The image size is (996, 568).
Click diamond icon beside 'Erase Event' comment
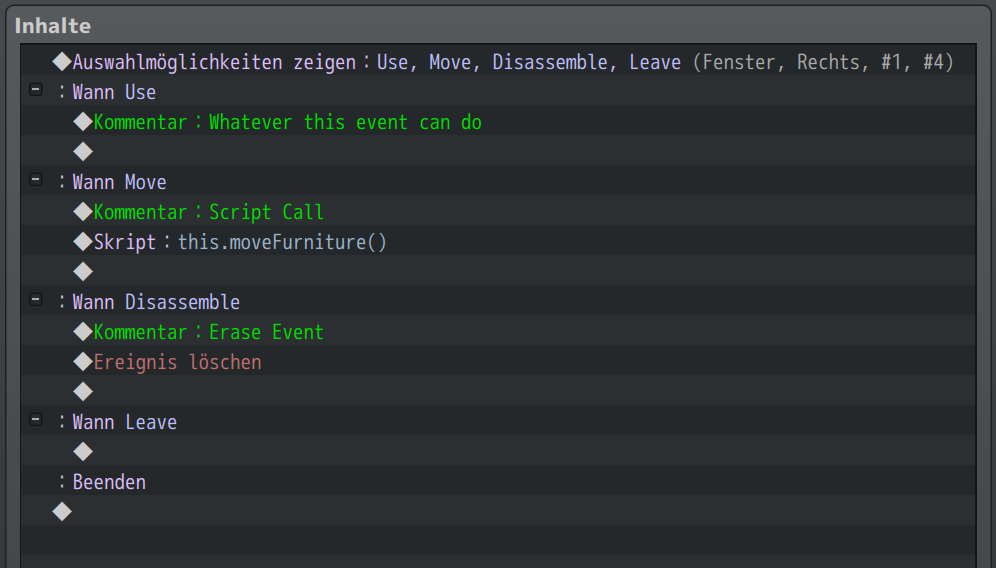click(83, 332)
